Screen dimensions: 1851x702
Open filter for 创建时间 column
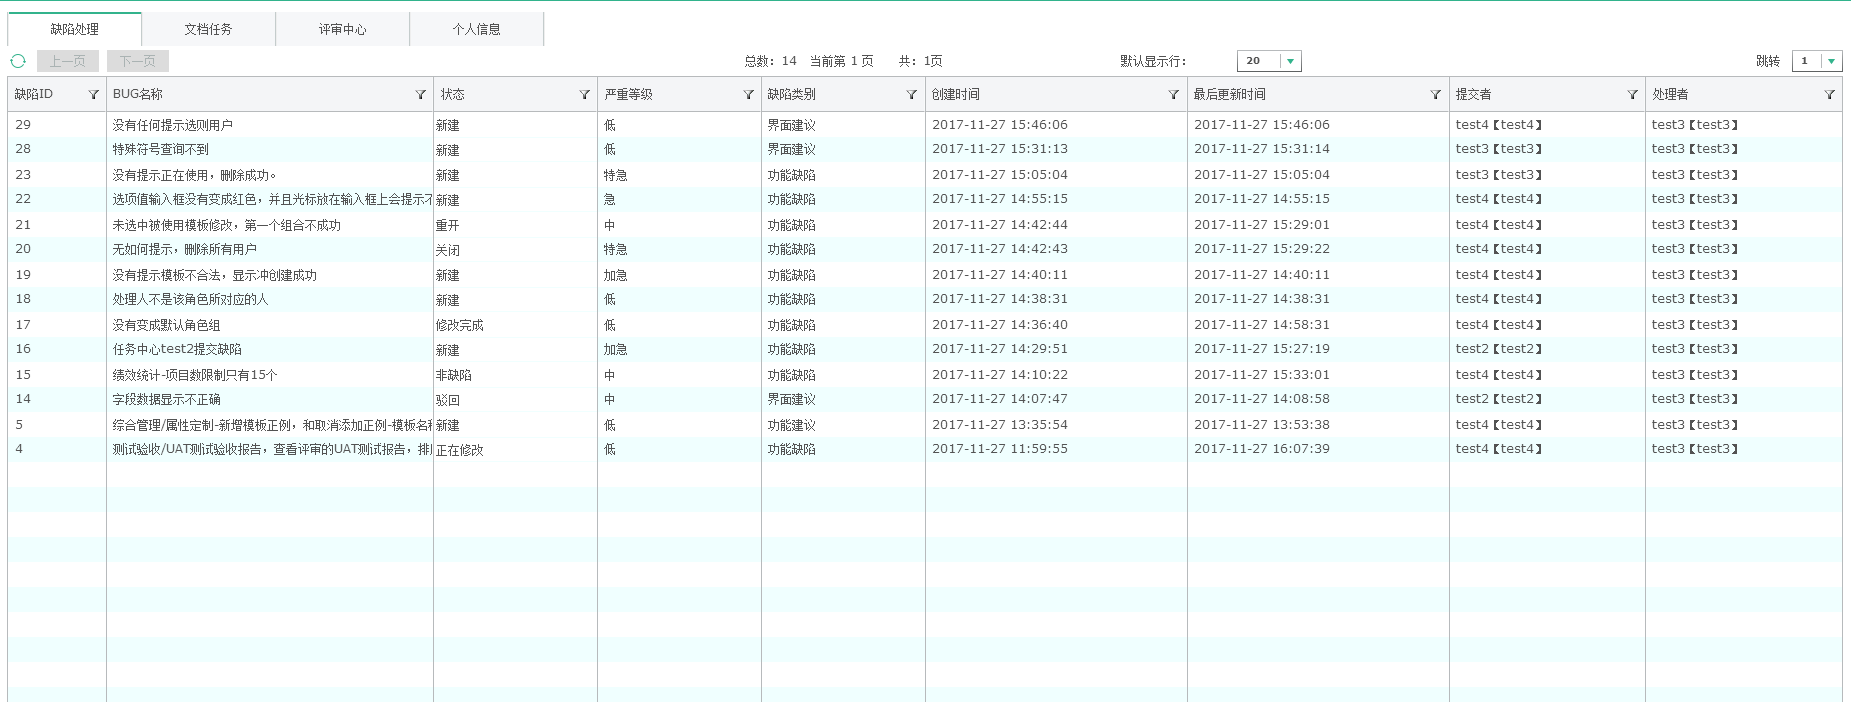click(1174, 95)
